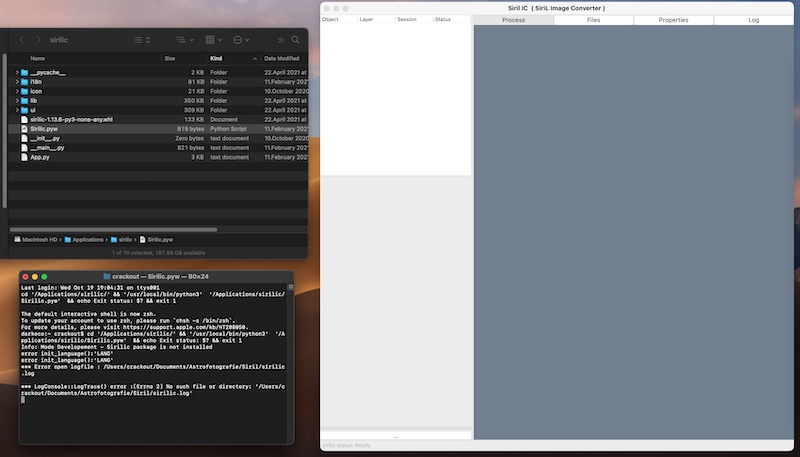Select sirilic-1.13.6-py3-none-any.whl file icon
Screen dimensions: 800x457
24,119
